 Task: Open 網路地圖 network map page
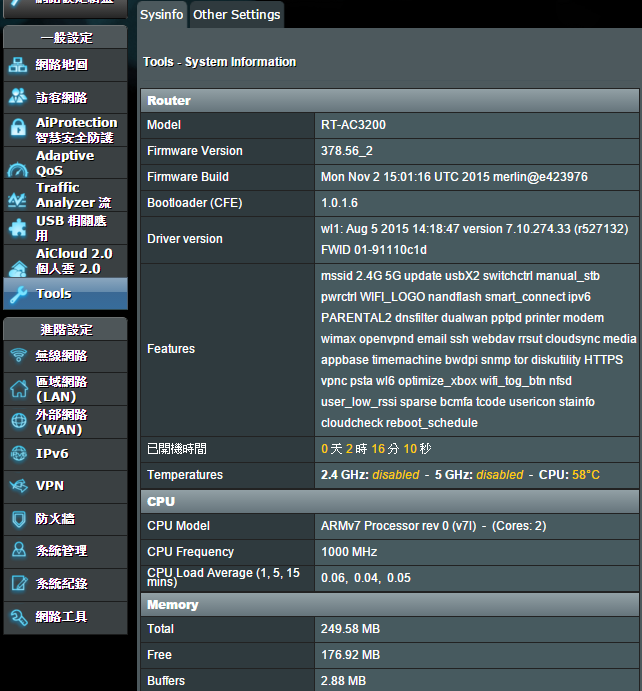click(x=66, y=65)
